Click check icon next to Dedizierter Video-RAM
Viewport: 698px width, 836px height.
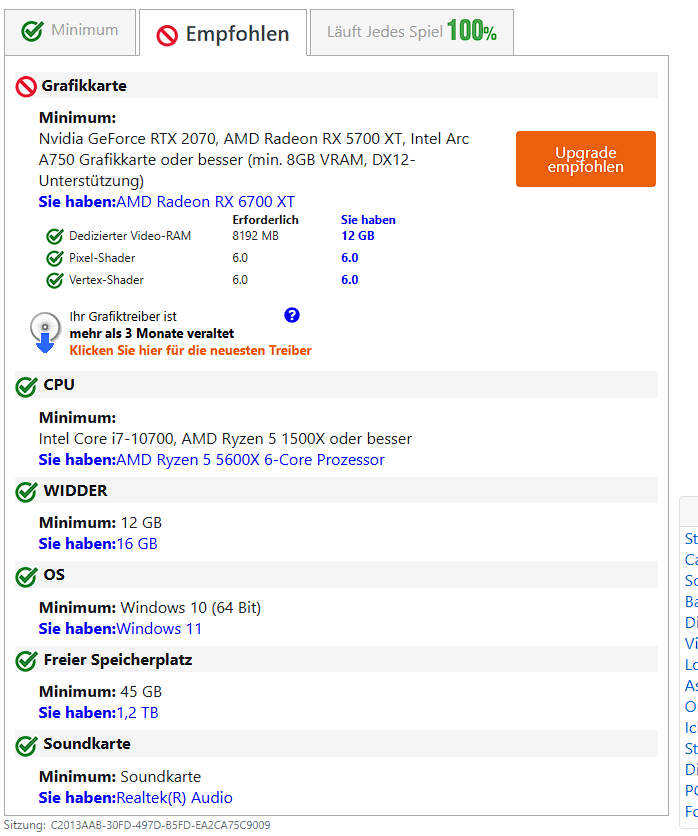(54, 236)
